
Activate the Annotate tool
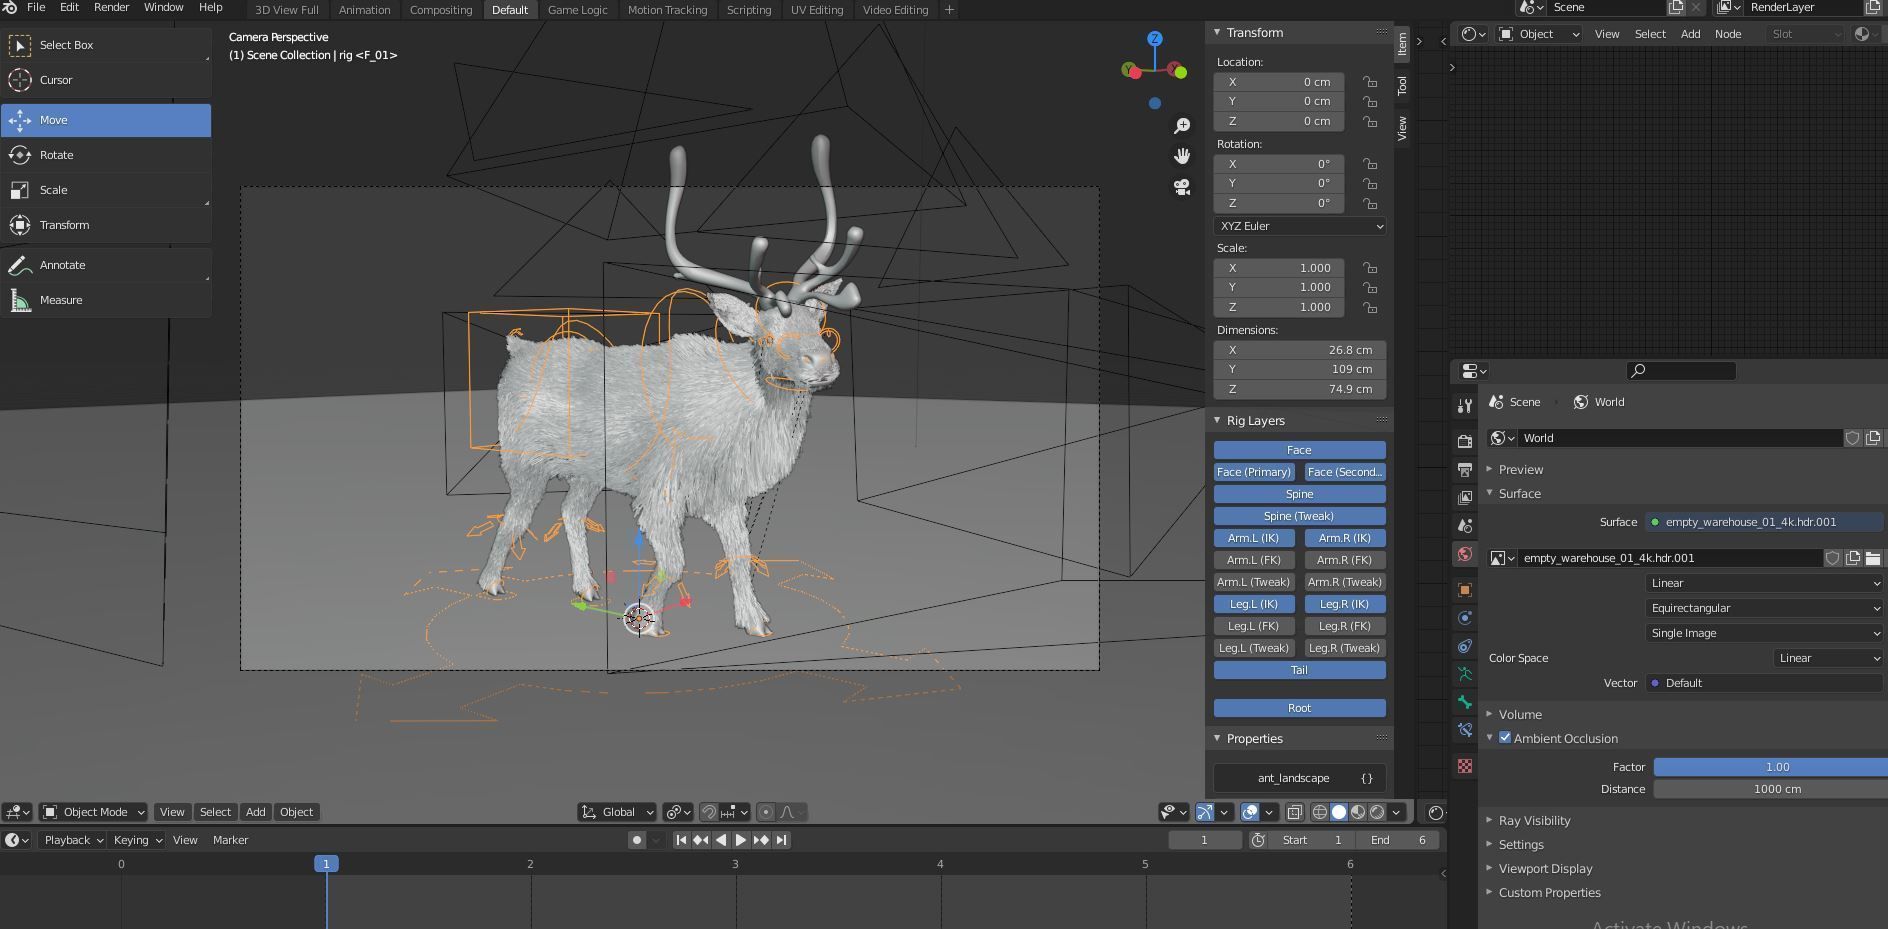[106, 265]
